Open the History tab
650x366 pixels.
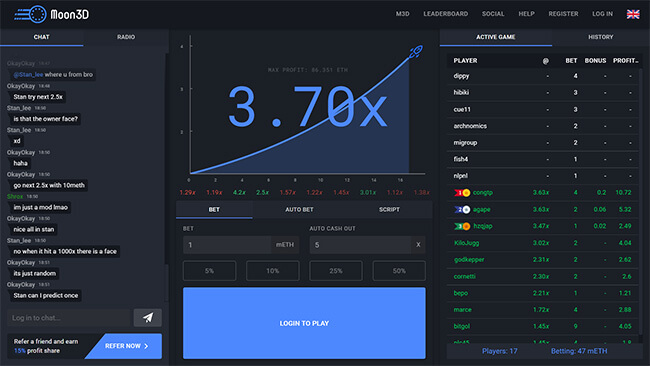[x=600, y=37]
